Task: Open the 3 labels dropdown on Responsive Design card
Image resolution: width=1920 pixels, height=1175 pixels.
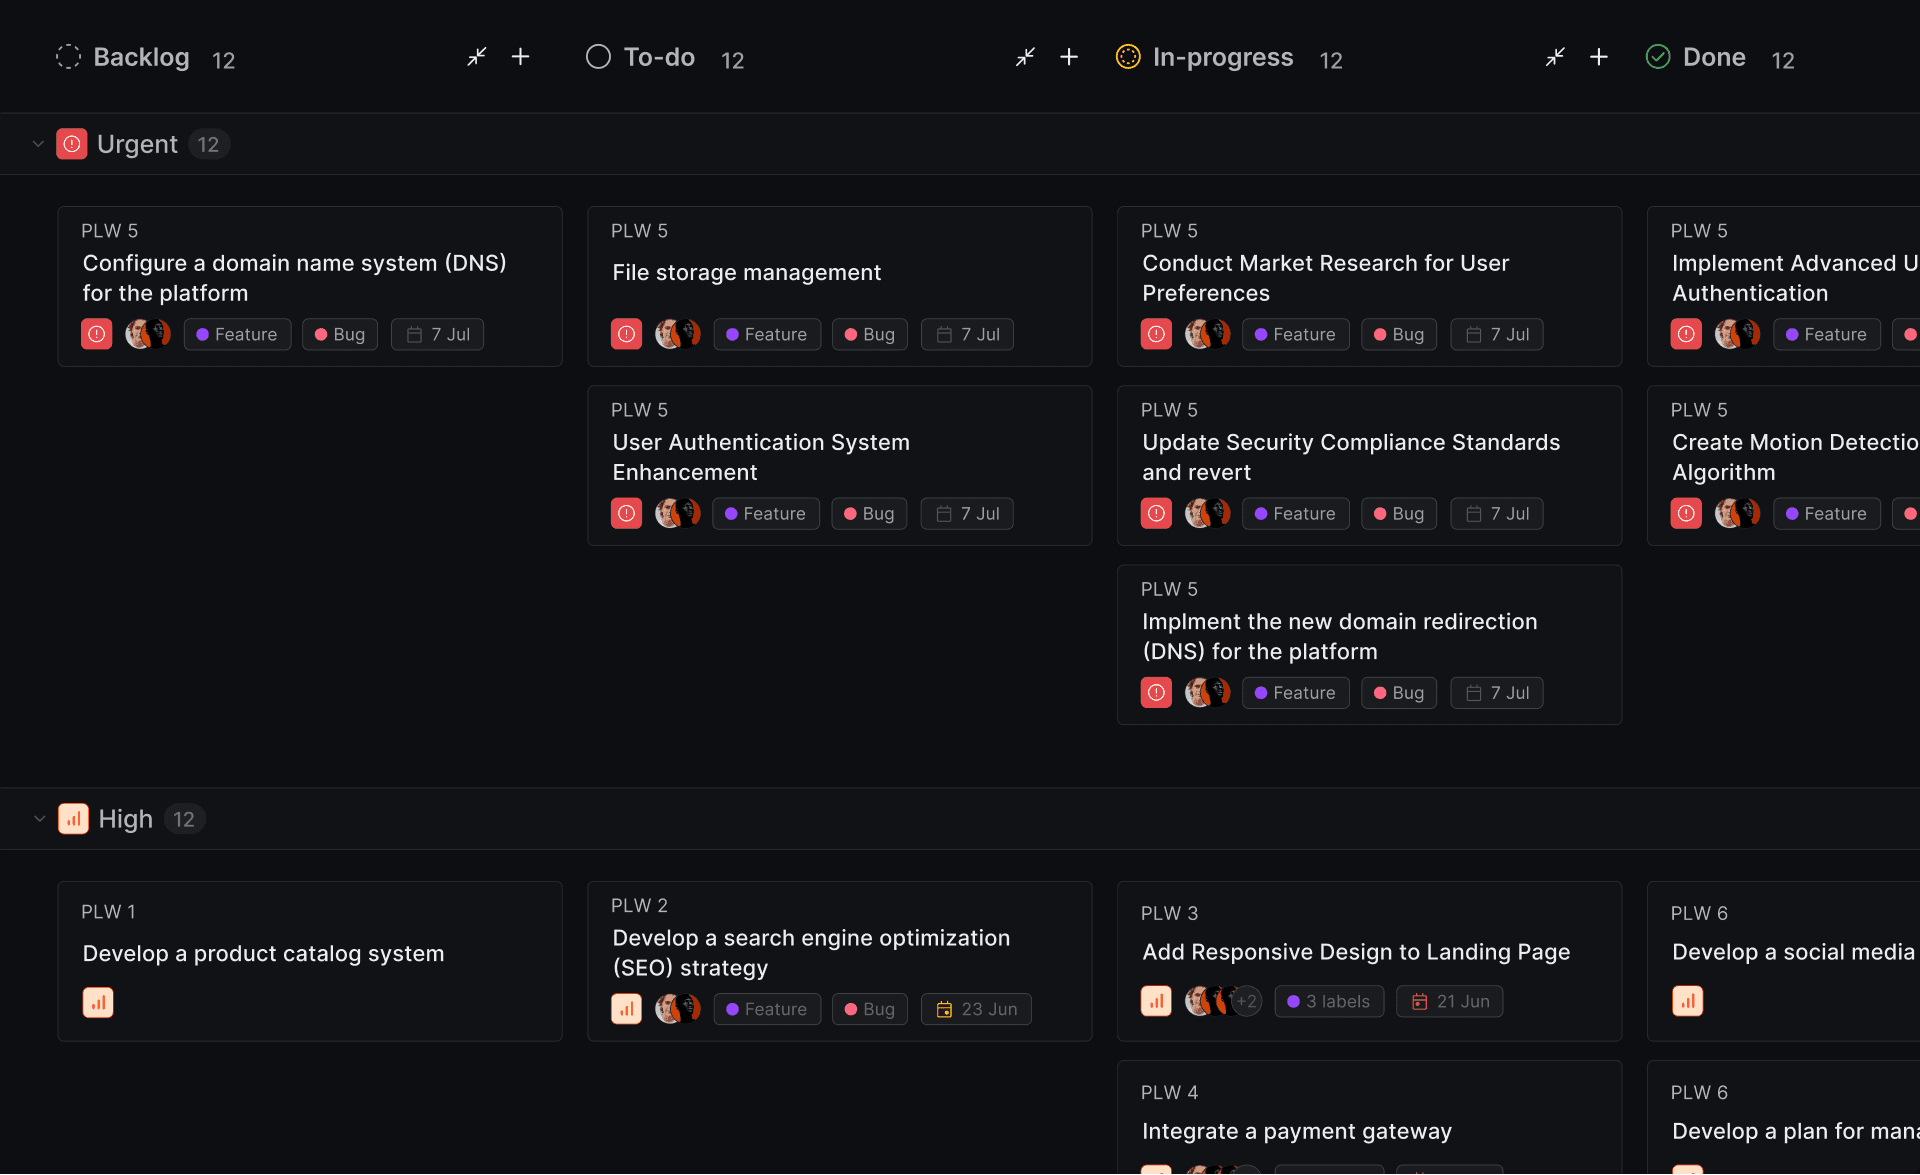Action: pos(1329,1001)
